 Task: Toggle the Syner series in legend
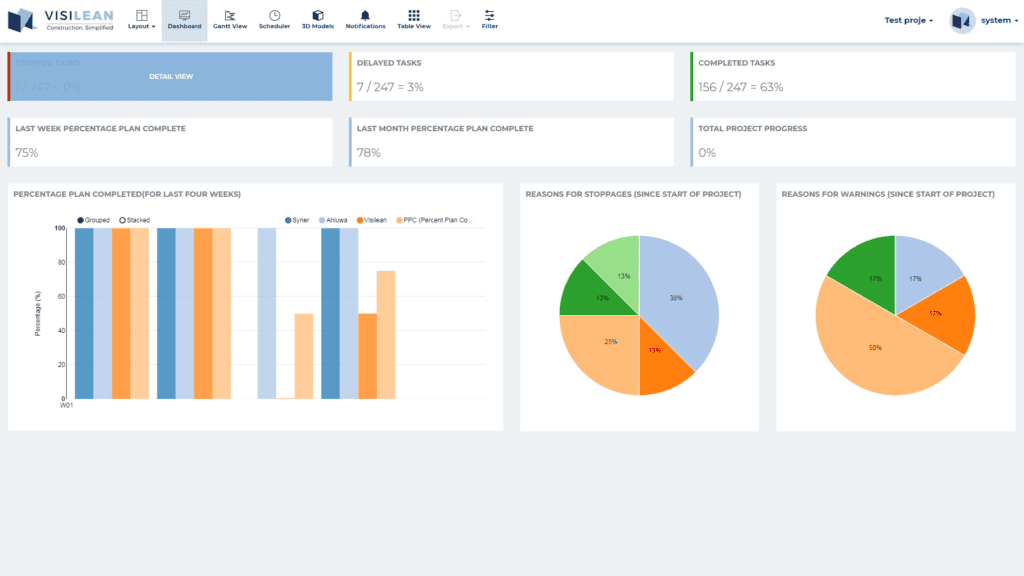click(x=289, y=219)
